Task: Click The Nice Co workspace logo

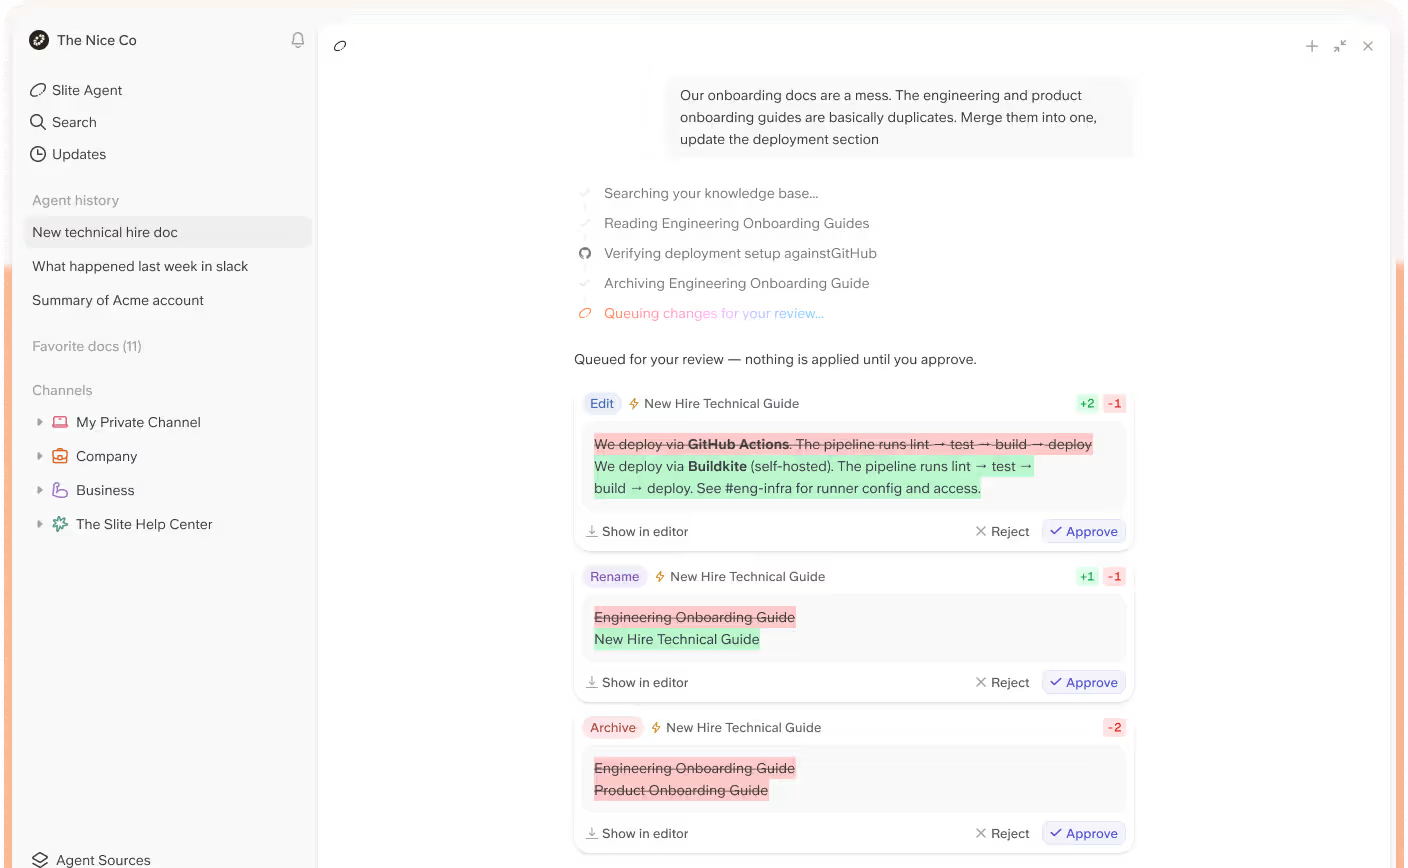Action: pos(39,40)
